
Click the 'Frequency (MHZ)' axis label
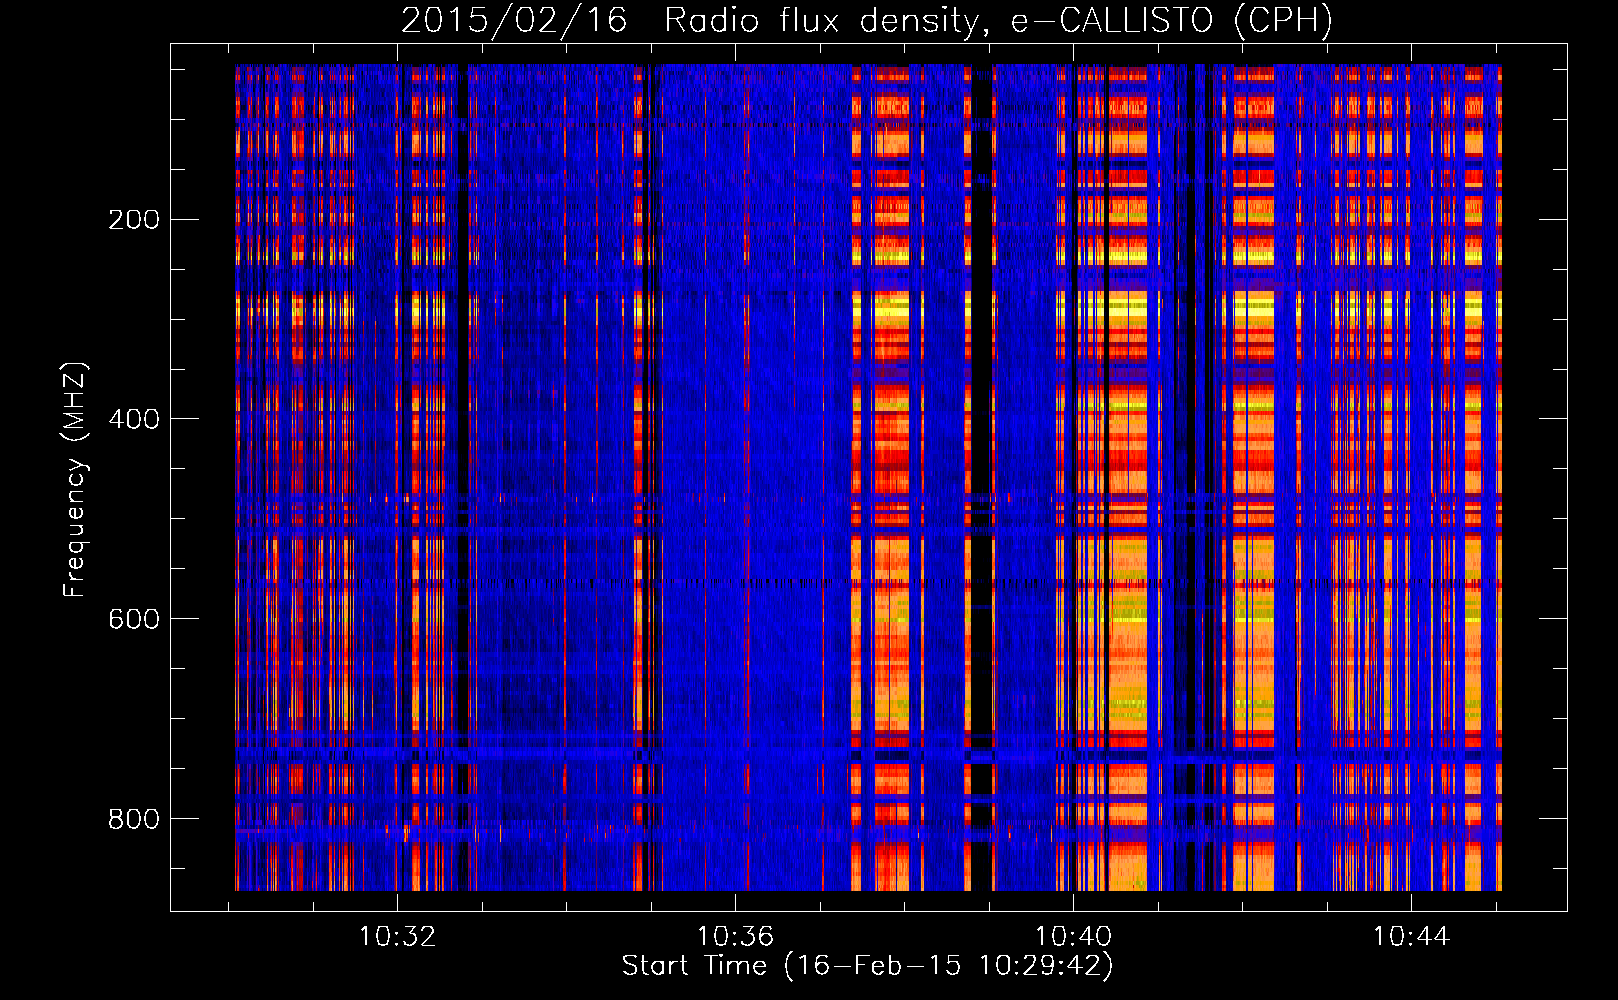point(75,480)
